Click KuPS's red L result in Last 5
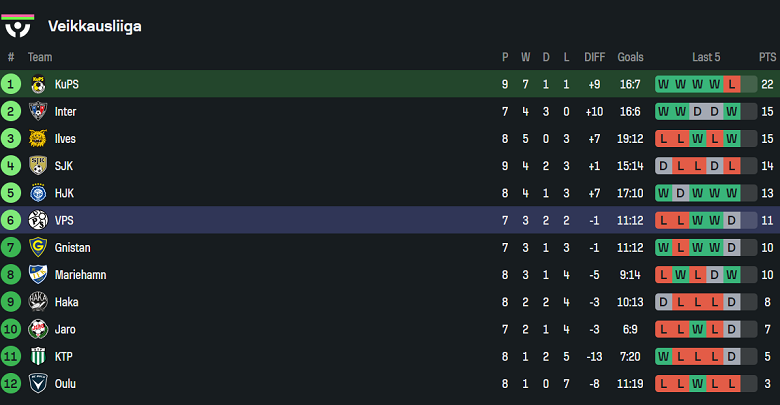 732,84
